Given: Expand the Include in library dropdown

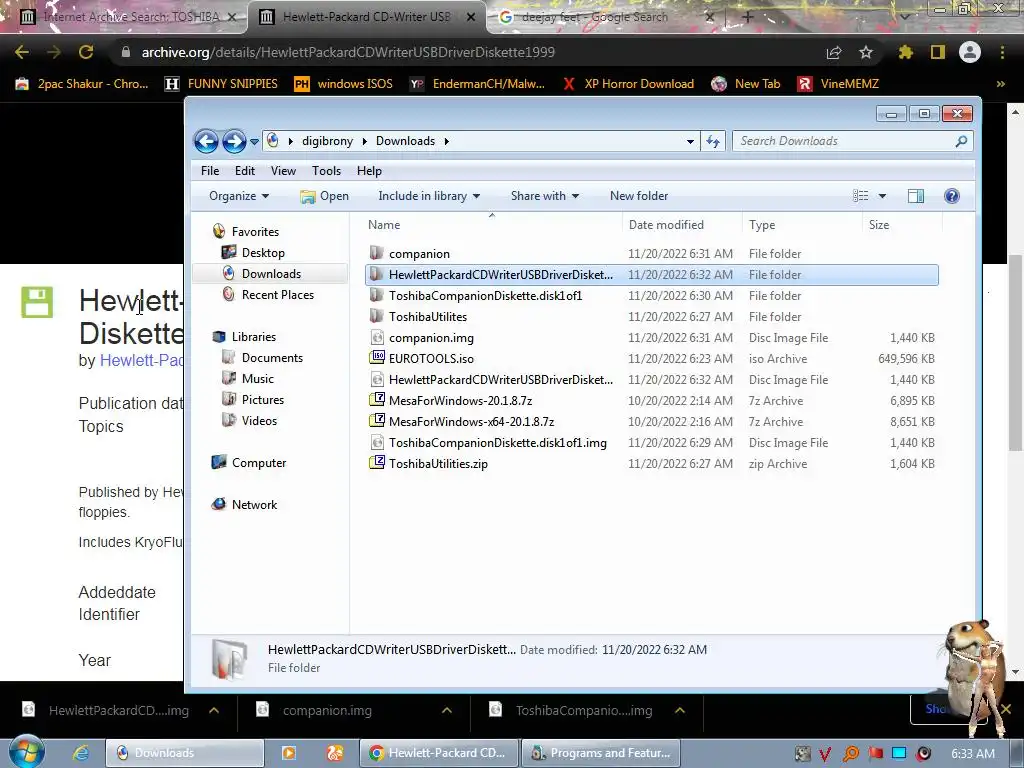Looking at the screenshot, I should click(x=429, y=196).
